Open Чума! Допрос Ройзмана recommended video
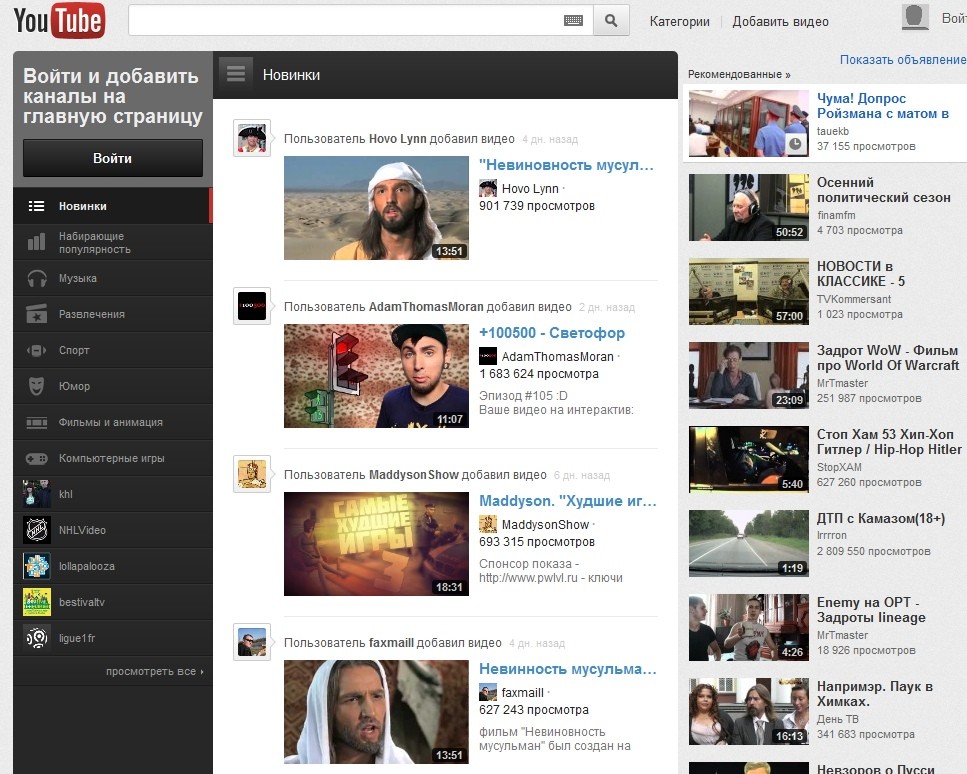 (883, 106)
